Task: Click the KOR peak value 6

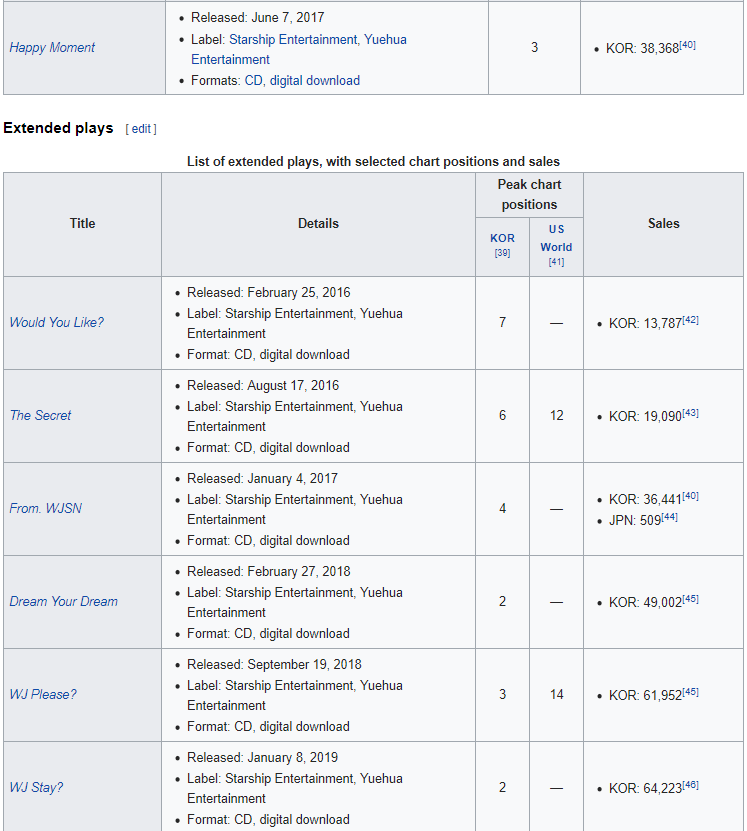Action: [x=502, y=416]
